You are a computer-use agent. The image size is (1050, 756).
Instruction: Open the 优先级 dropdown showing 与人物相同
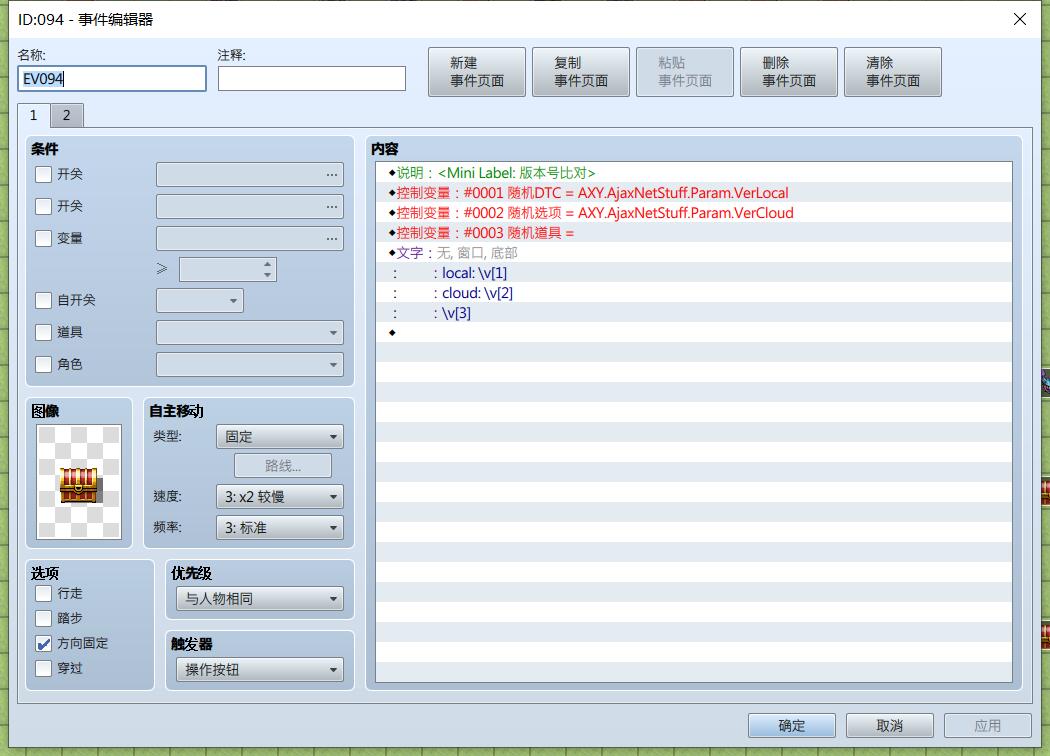(260, 599)
